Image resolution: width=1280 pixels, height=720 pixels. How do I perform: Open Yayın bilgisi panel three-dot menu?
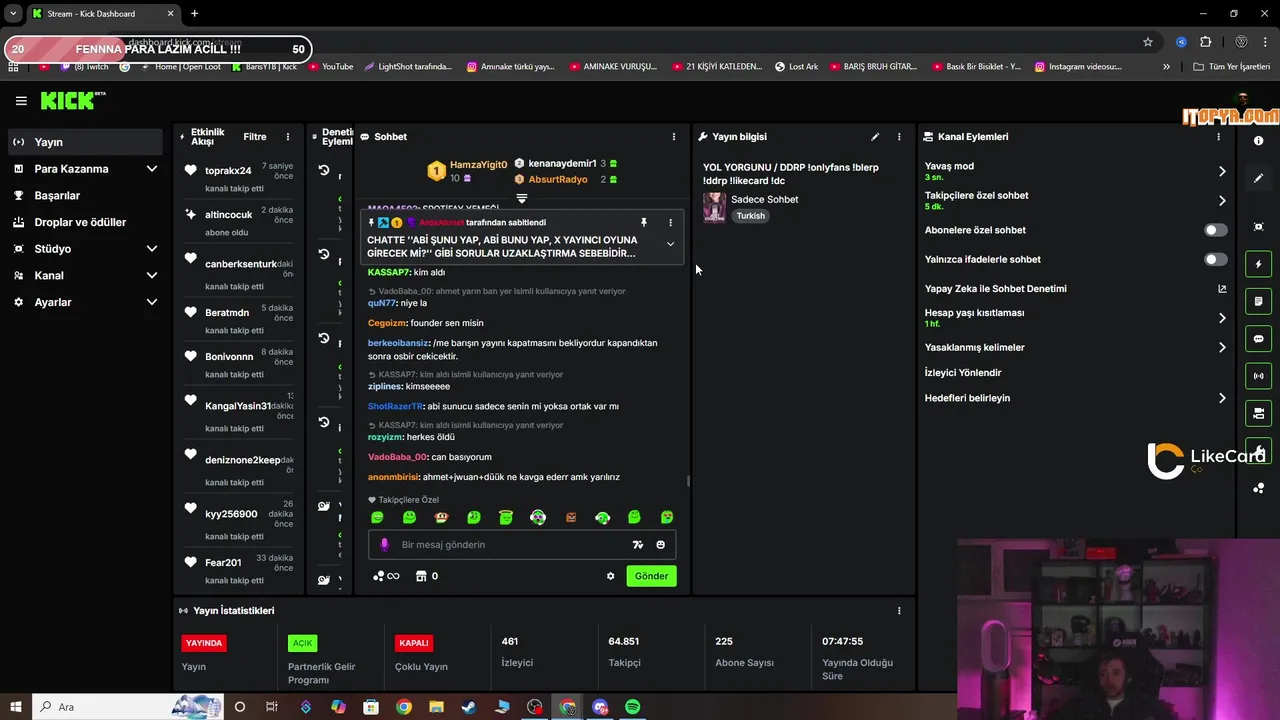pos(899,137)
